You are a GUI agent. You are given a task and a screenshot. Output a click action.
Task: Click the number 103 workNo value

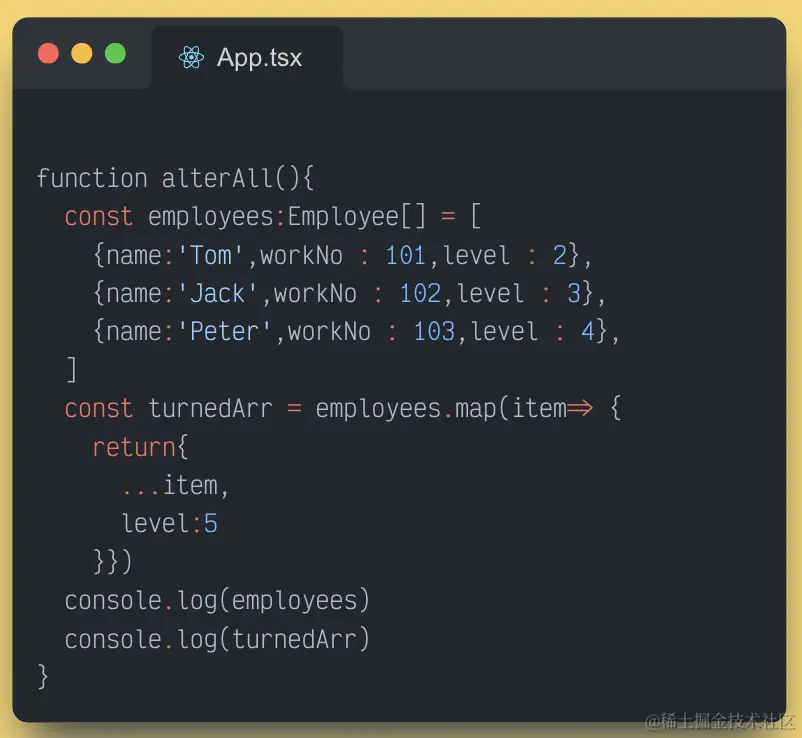pos(434,331)
